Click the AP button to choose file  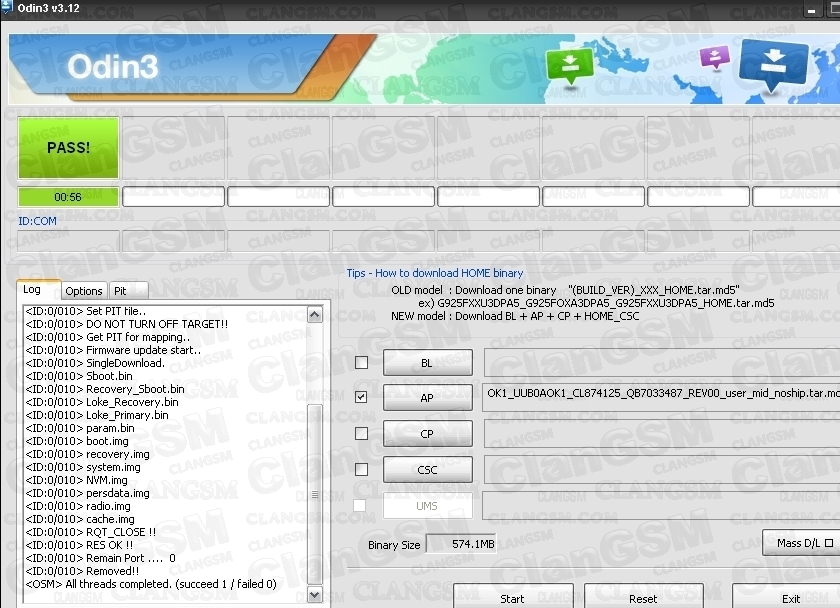point(428,397)
